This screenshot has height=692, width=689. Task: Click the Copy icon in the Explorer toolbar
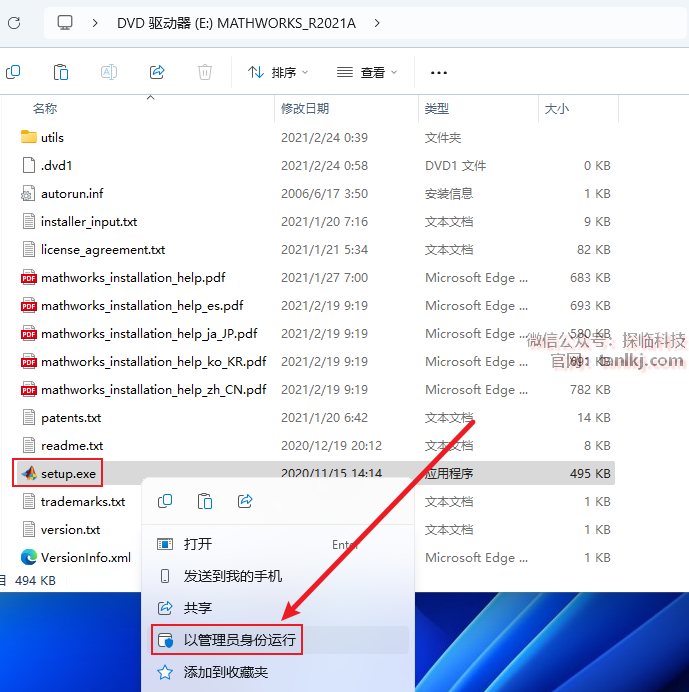click(x=13, y=72)
